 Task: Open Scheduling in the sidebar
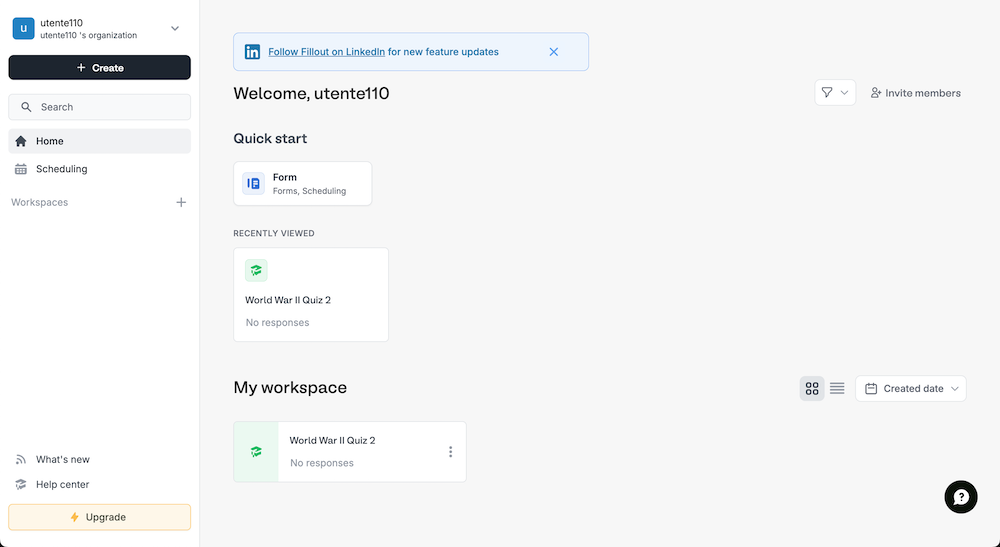click(99, 169)
